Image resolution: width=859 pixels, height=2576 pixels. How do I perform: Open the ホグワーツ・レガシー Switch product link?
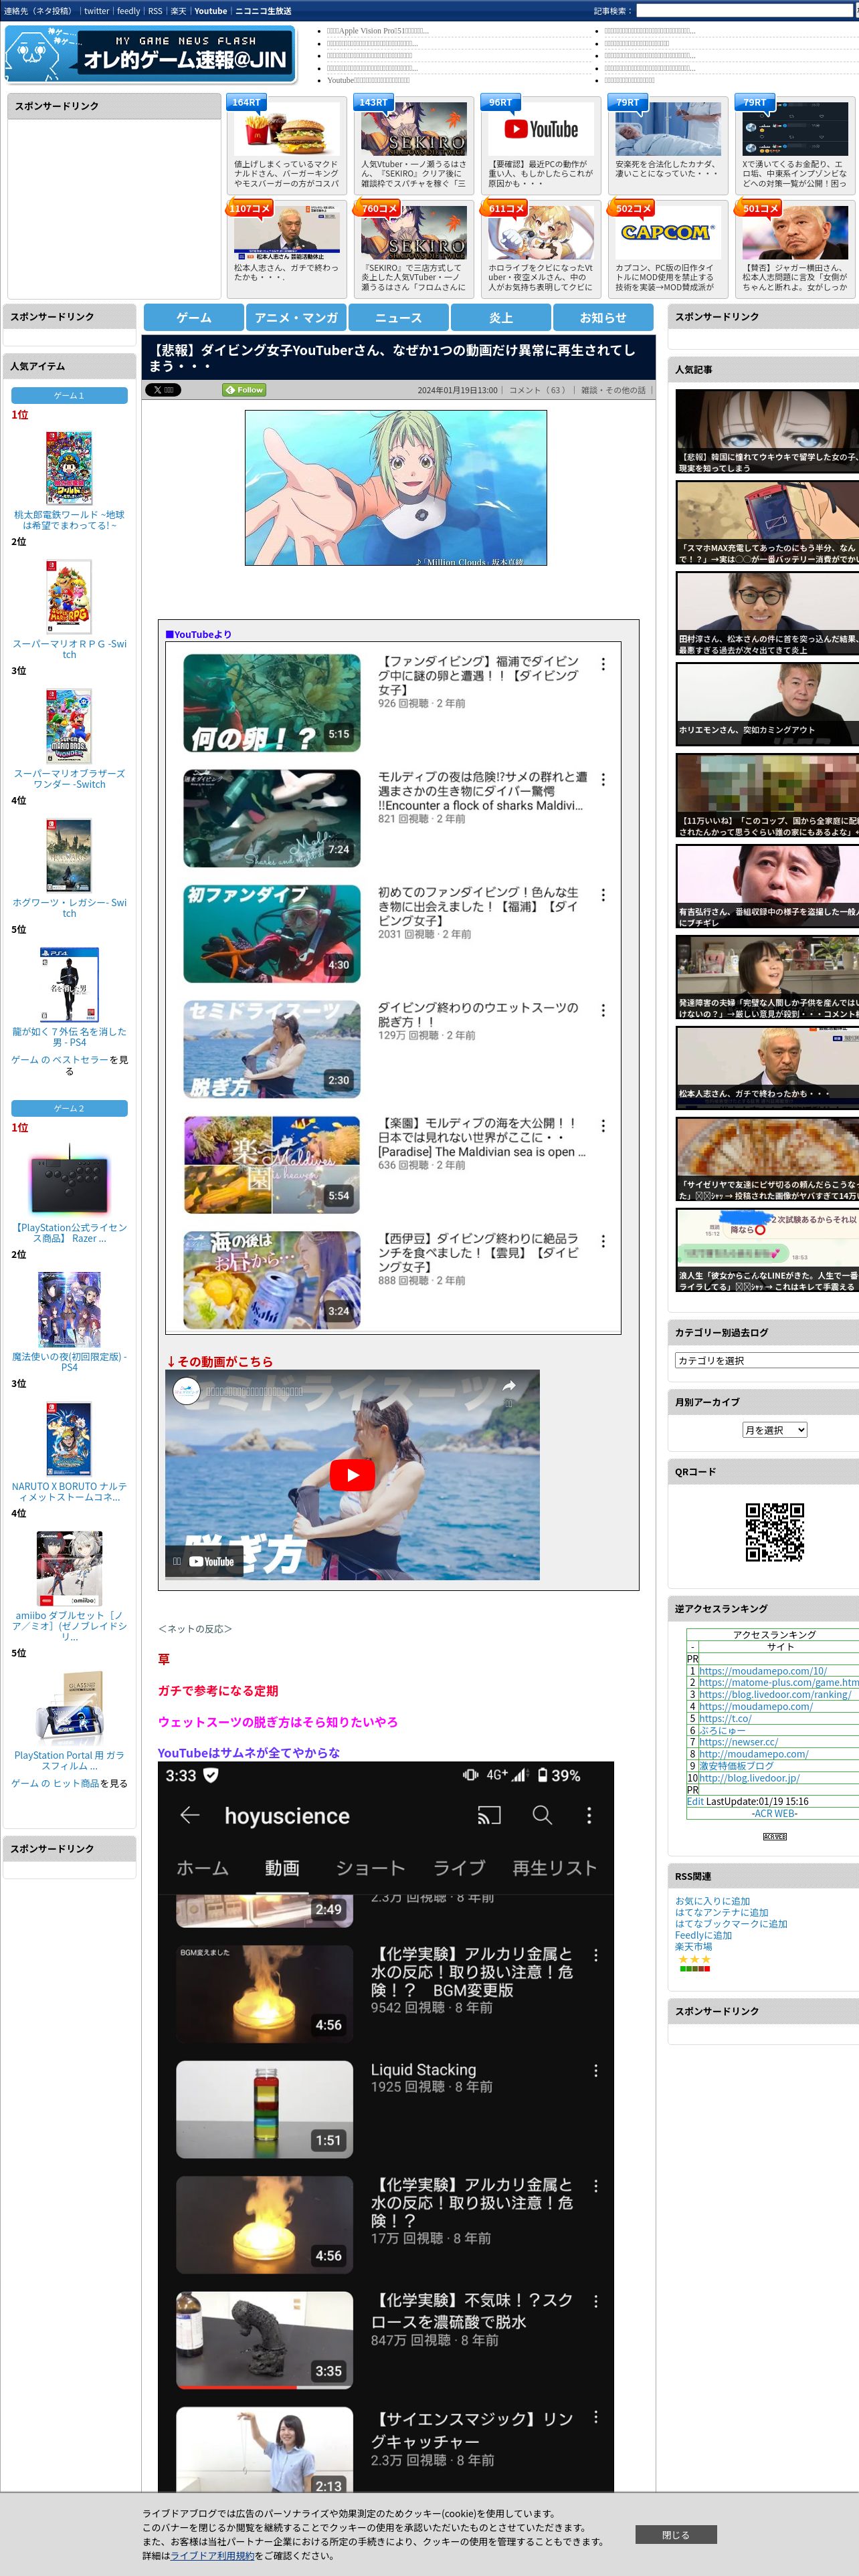click(x=69, y=907)
